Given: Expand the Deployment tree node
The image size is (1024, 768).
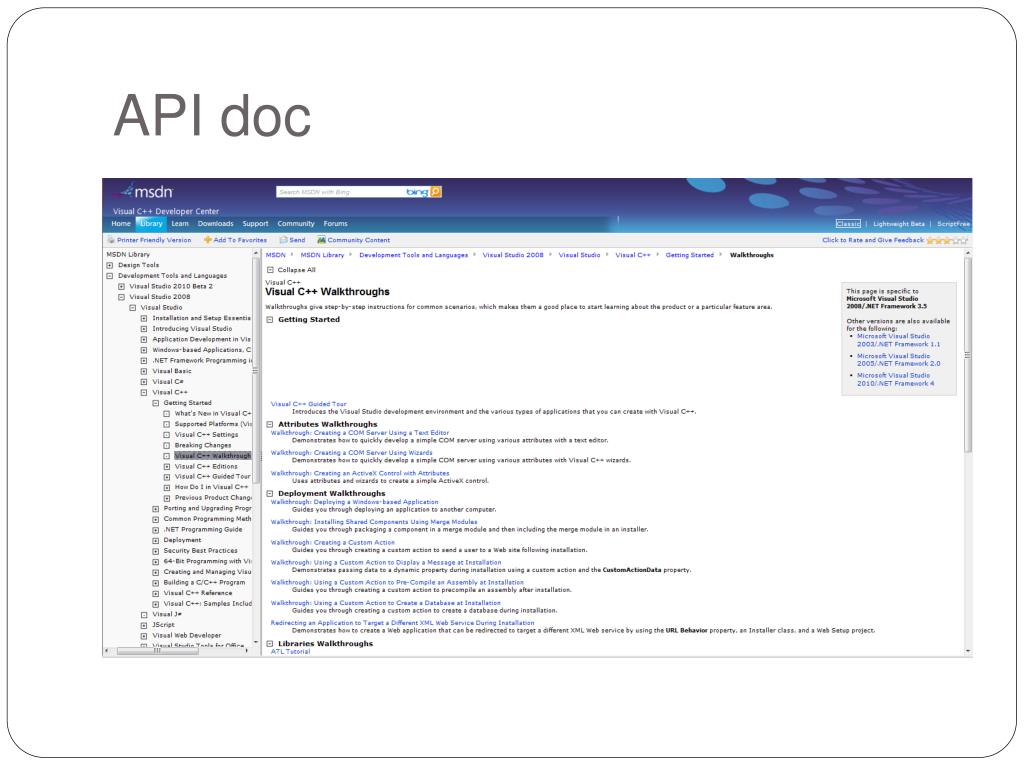Looking at the screenshot, I should [x=155, y=540].
